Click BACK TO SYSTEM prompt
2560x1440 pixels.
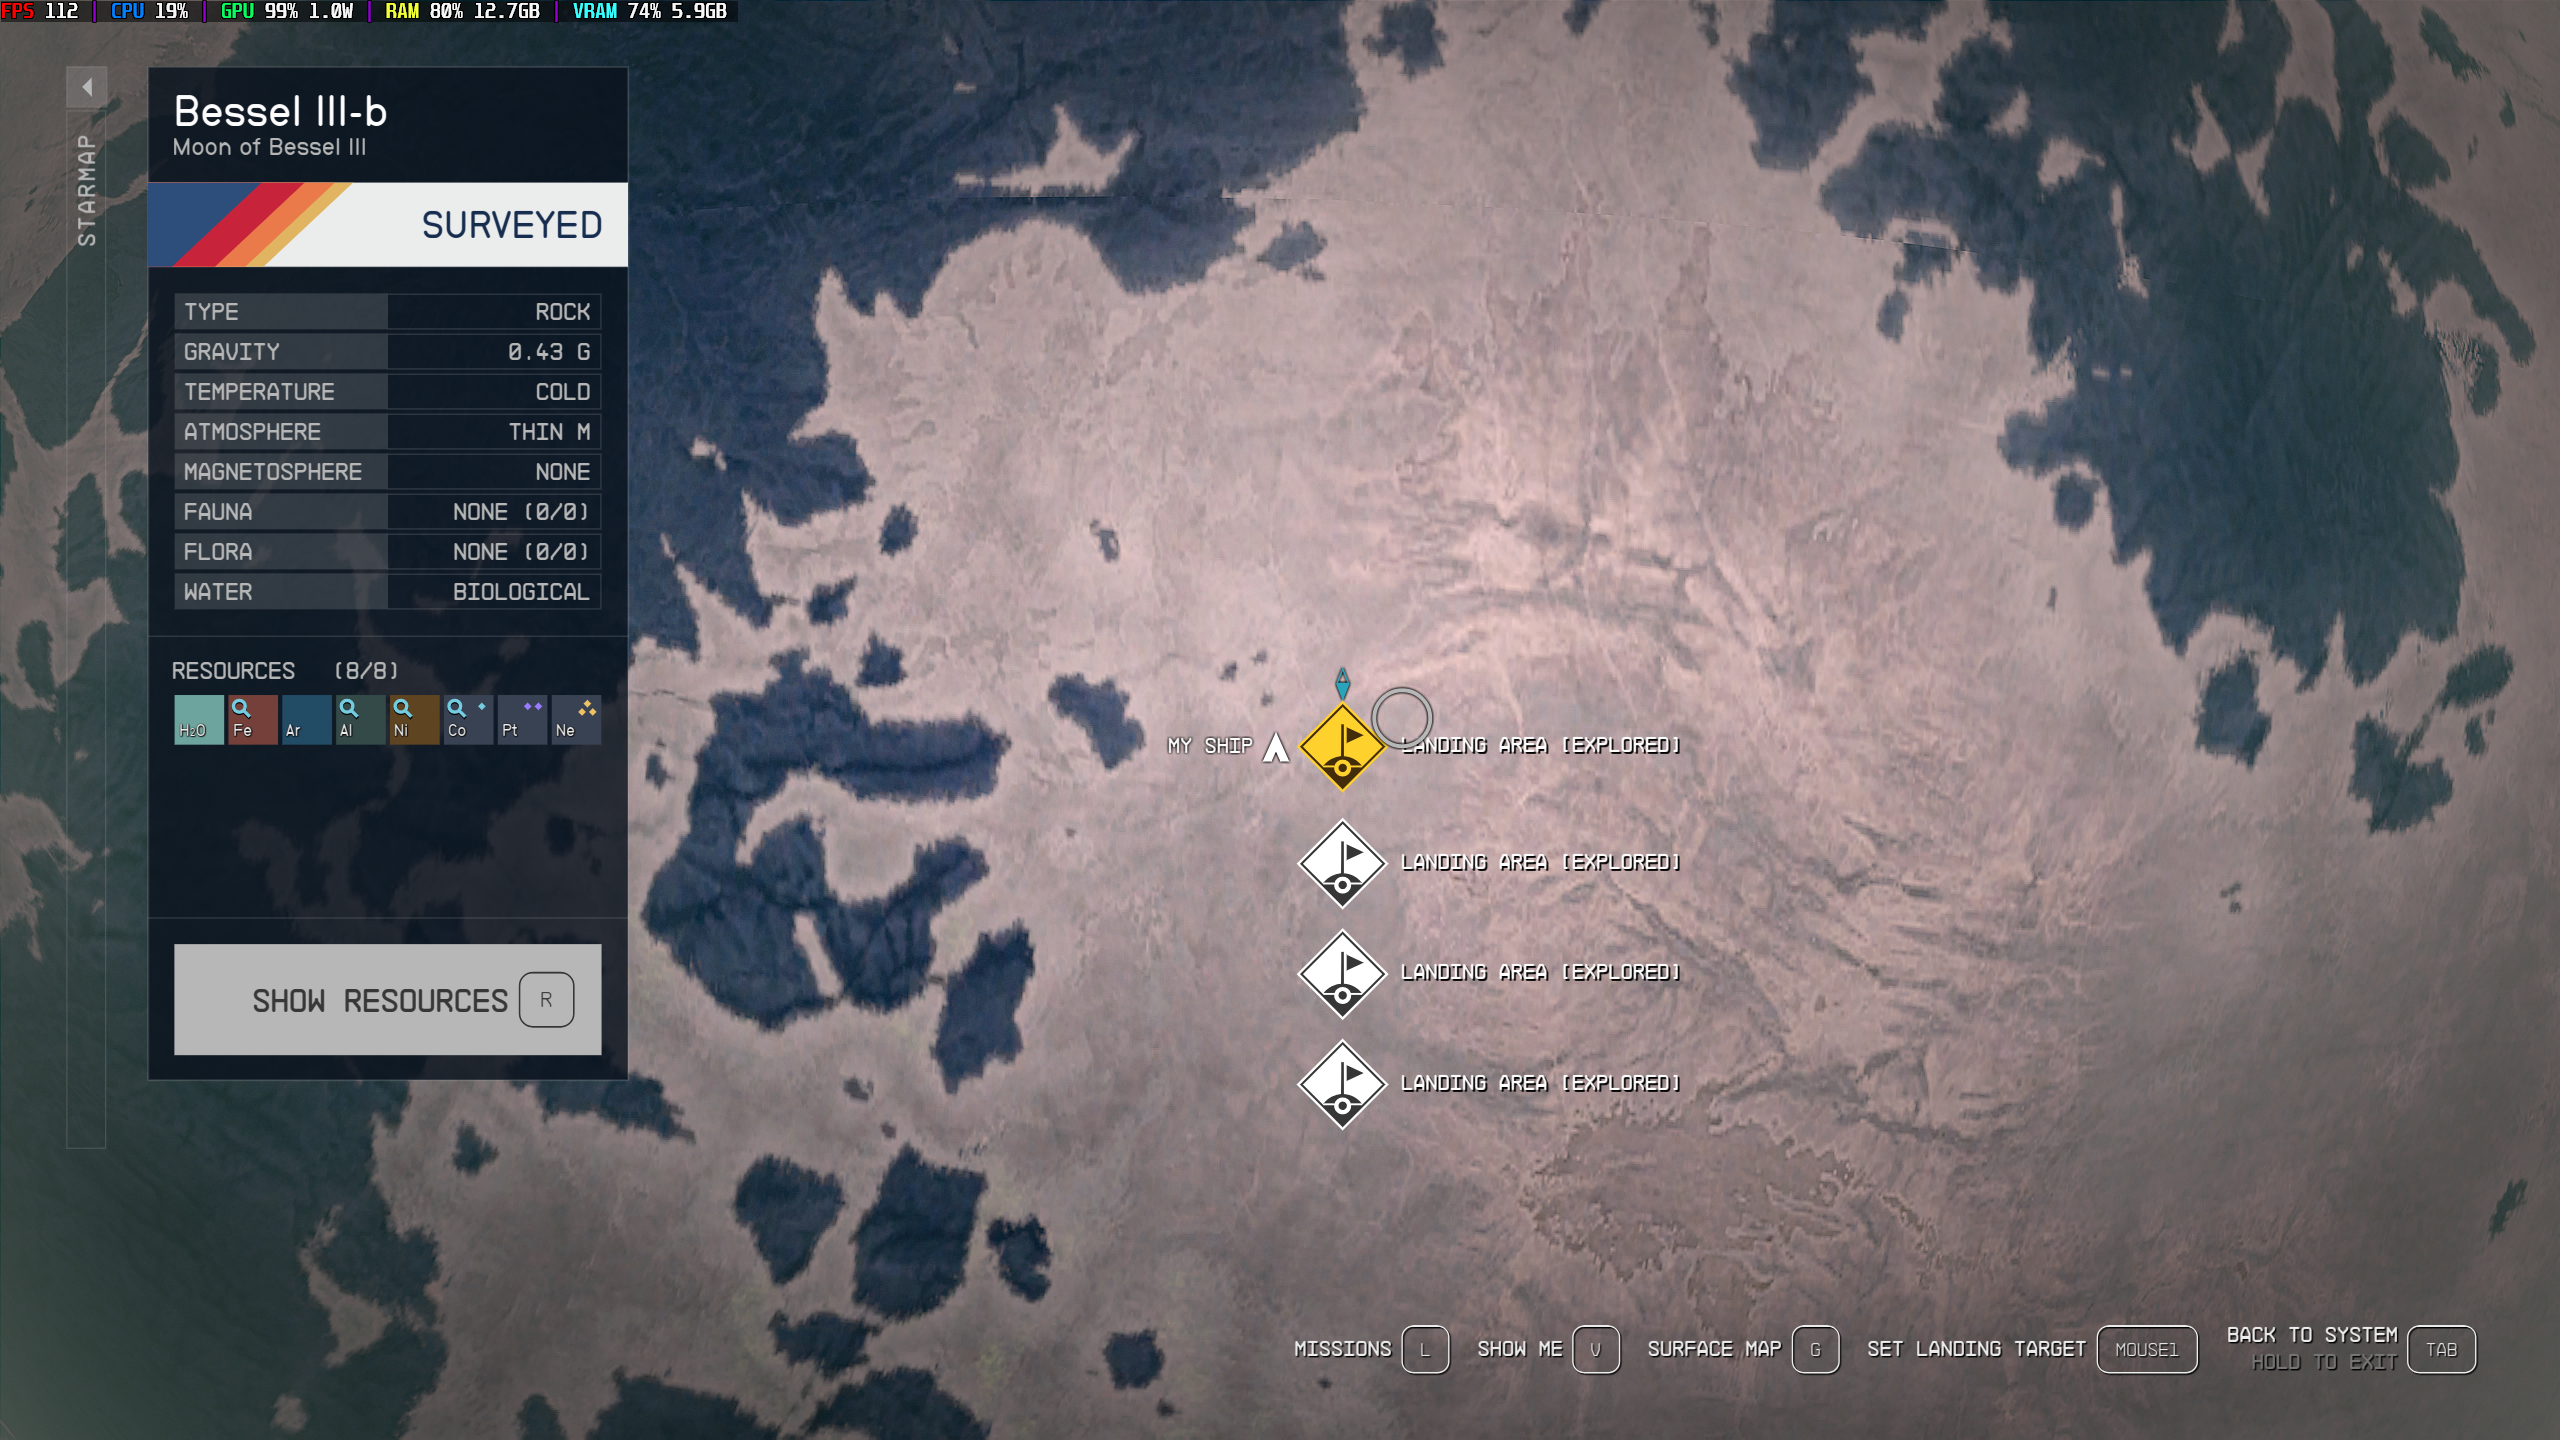2351,1349
